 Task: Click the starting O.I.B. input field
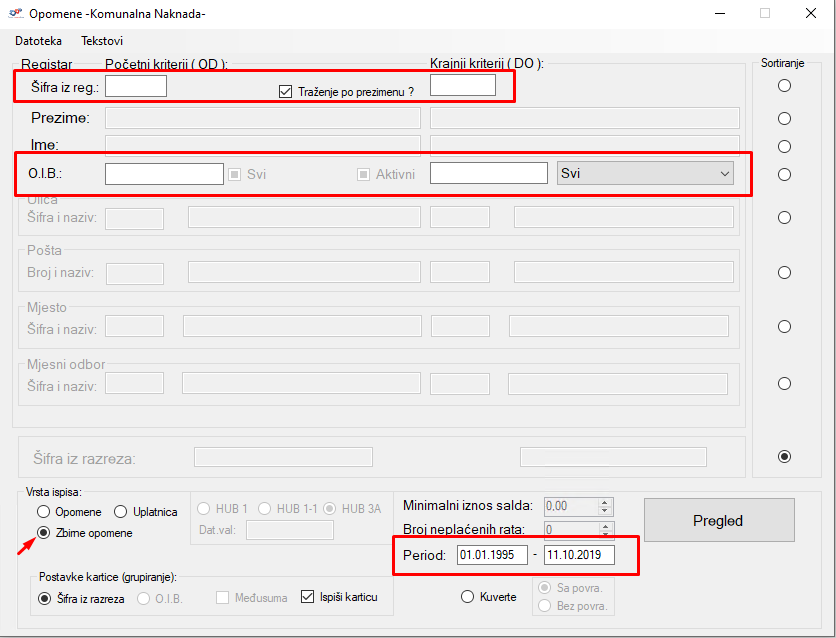[x=164, y=174]
